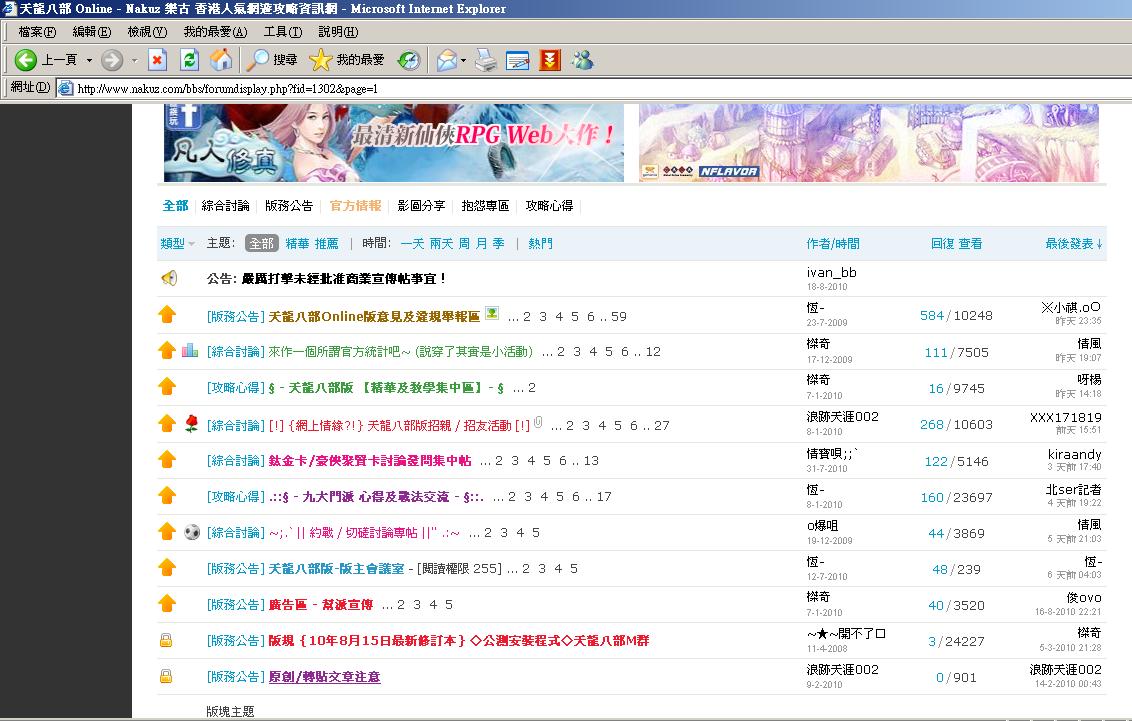Select 影圖分享 category tab
Image resolution: width=1132 pixels, height=721 pixels.
pyautogui.click(x=421, y=206)
